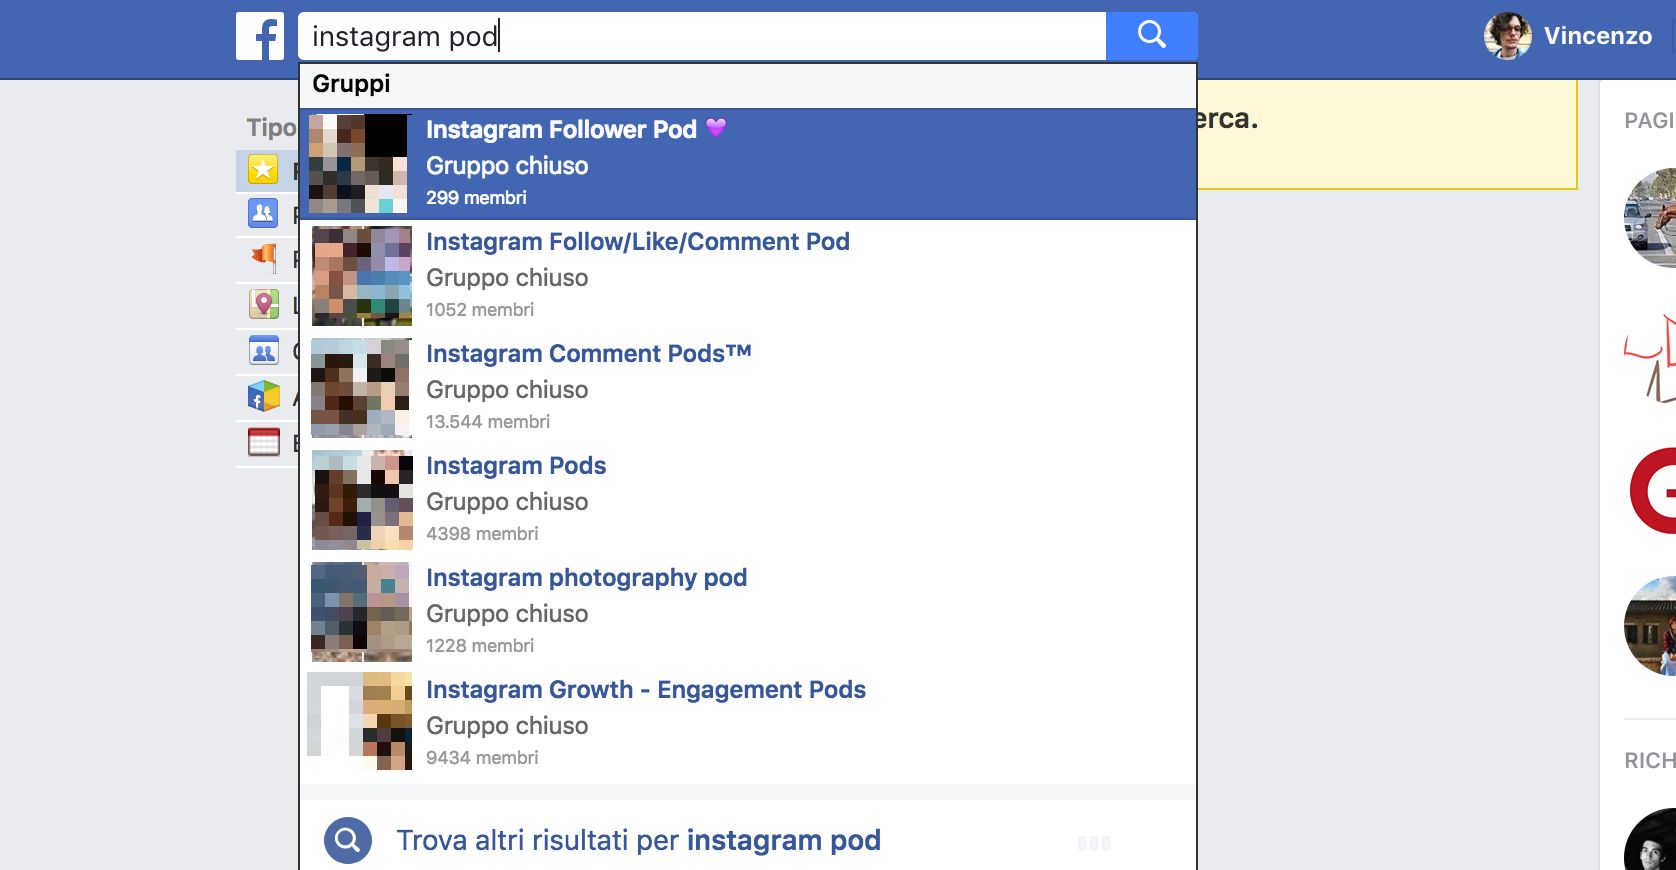The height and width of the screenshot is (870, 1676).
Task: Open Instagram Comment Pods™ result
Action: (x=748, y=388)
